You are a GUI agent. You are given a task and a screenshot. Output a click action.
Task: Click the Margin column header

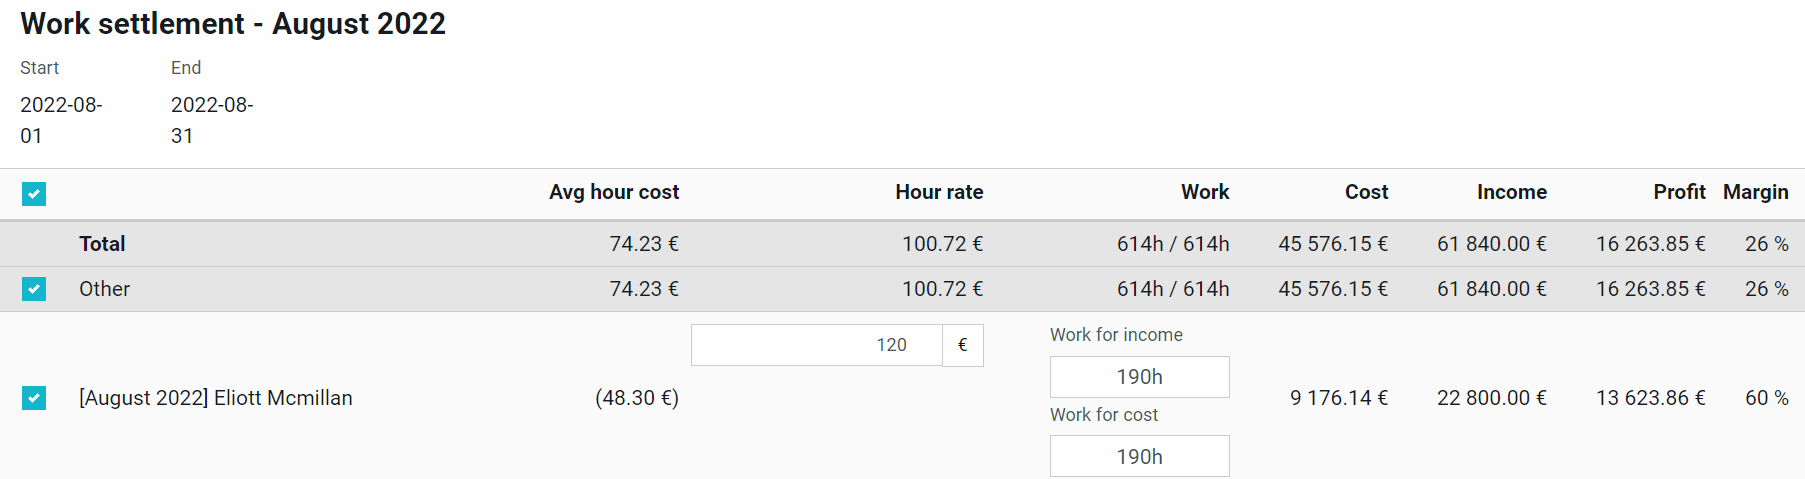(1755, 192)
